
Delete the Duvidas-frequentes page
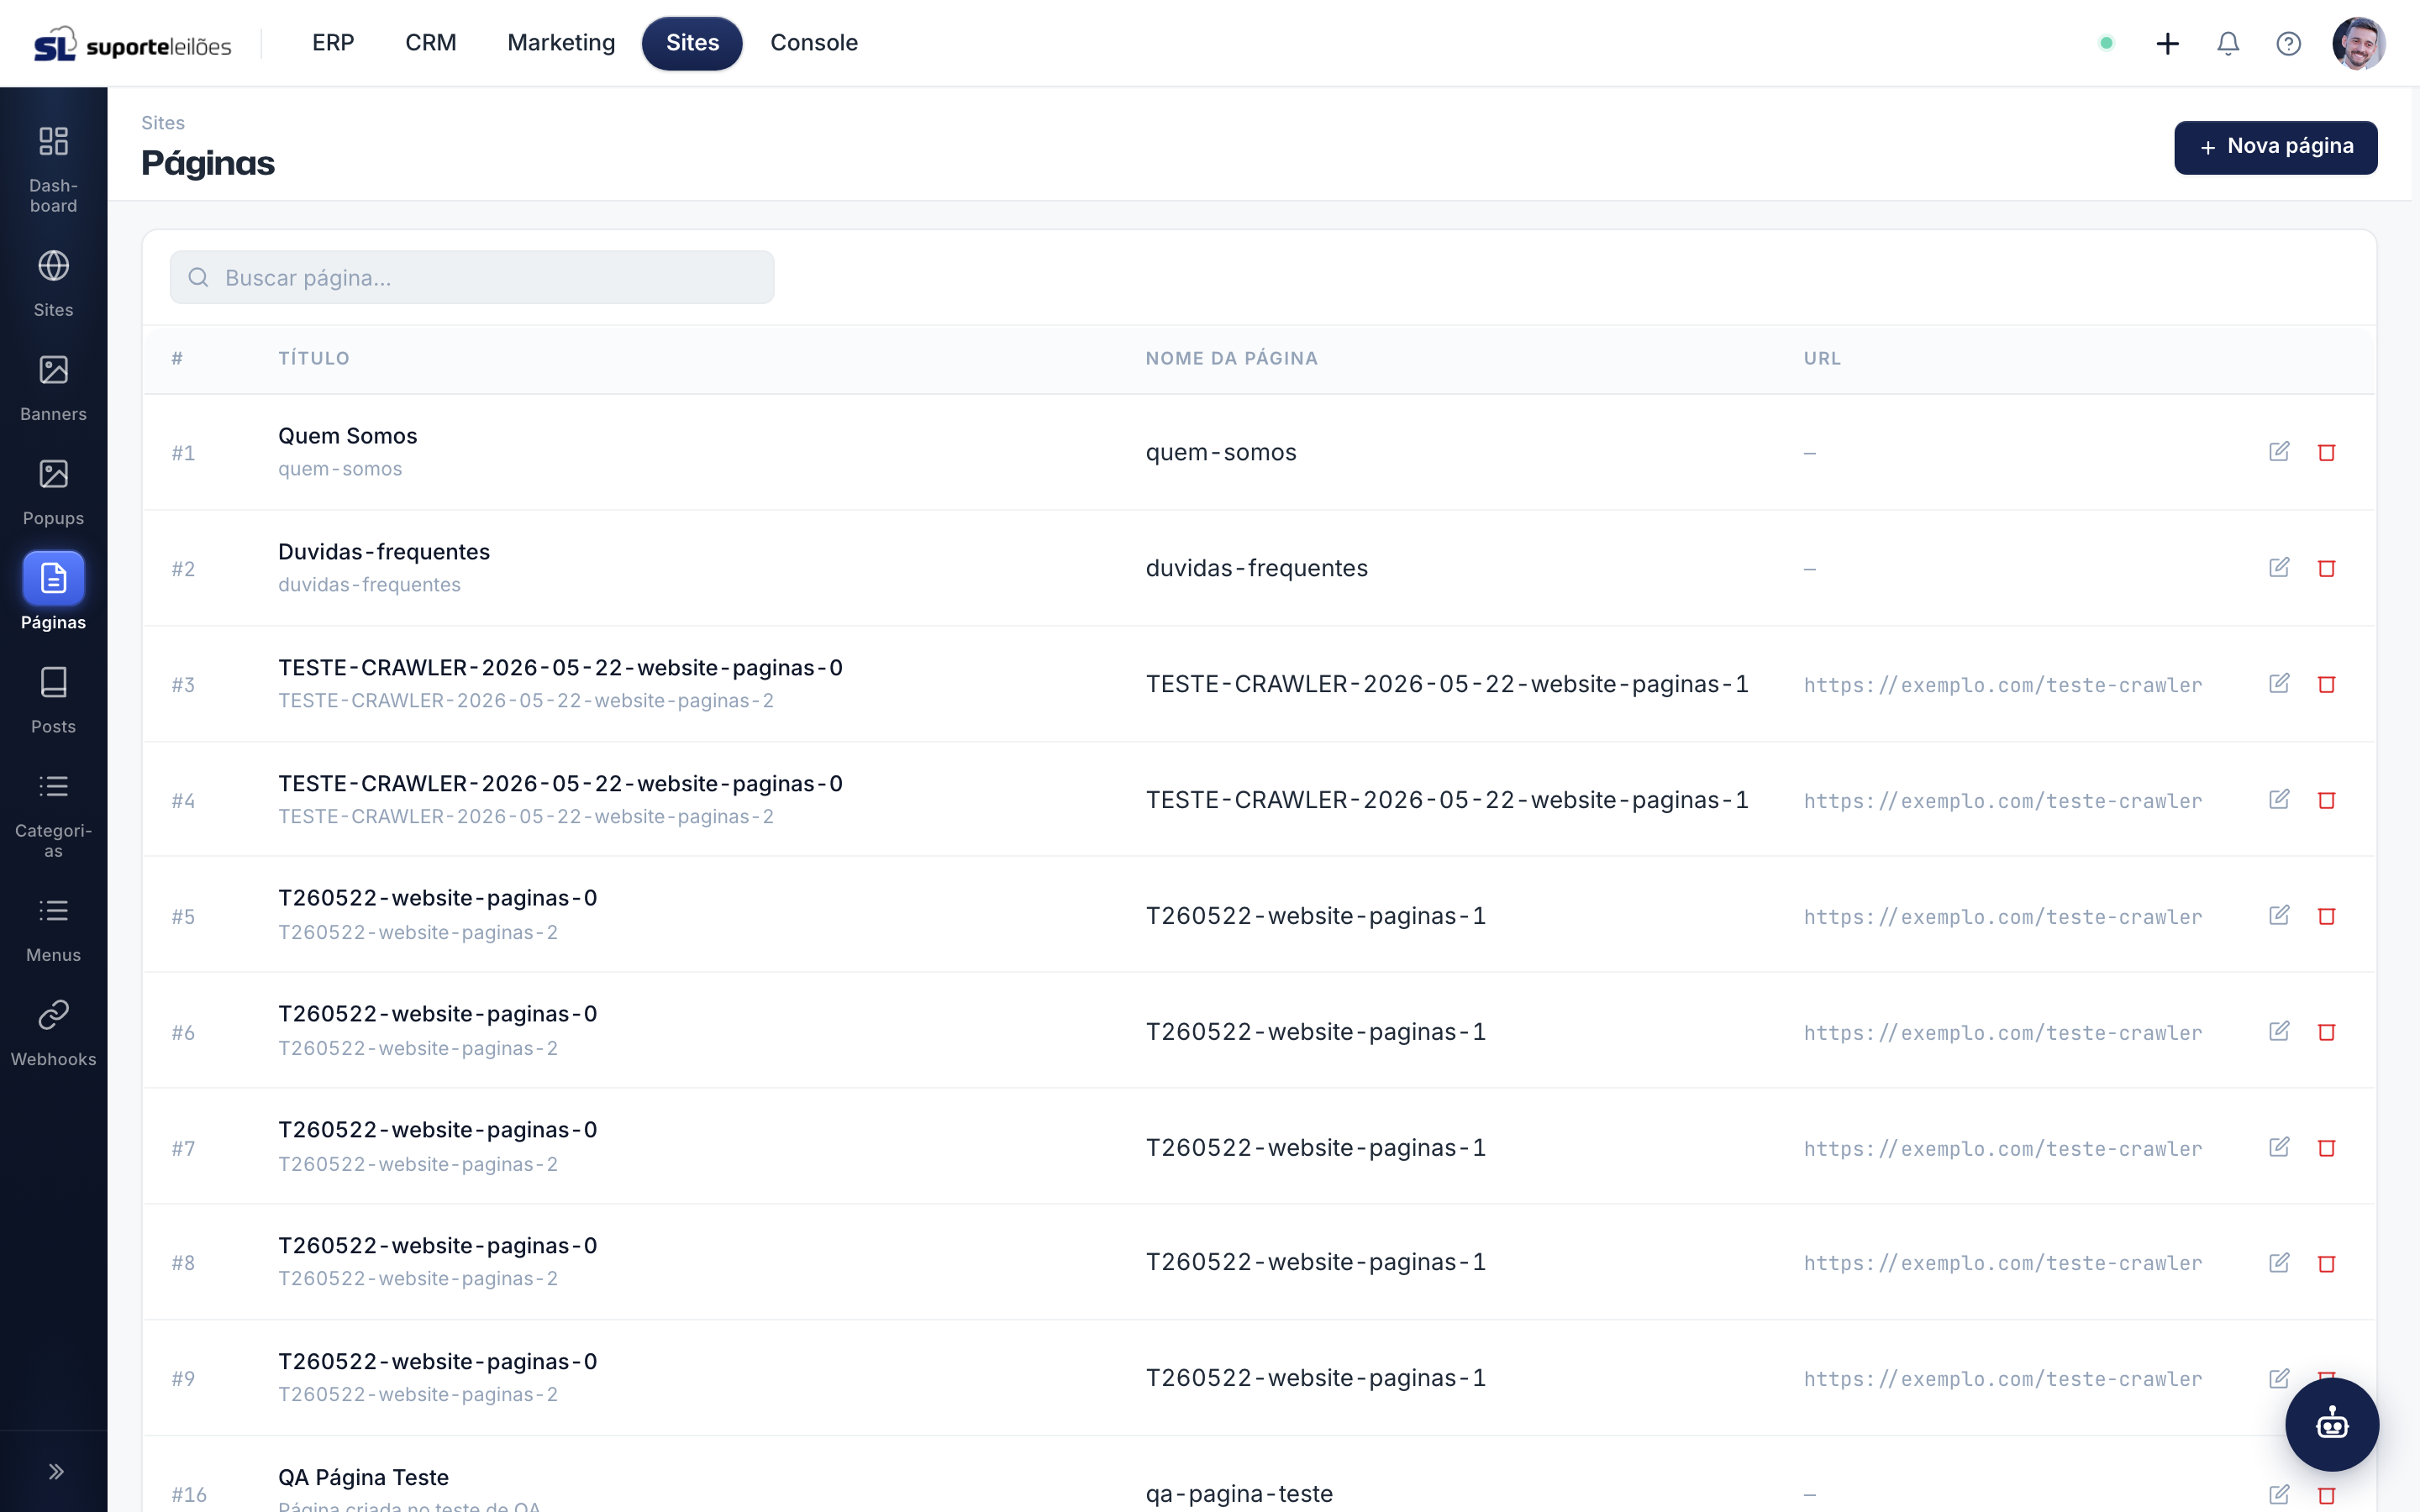(2326, 568)
